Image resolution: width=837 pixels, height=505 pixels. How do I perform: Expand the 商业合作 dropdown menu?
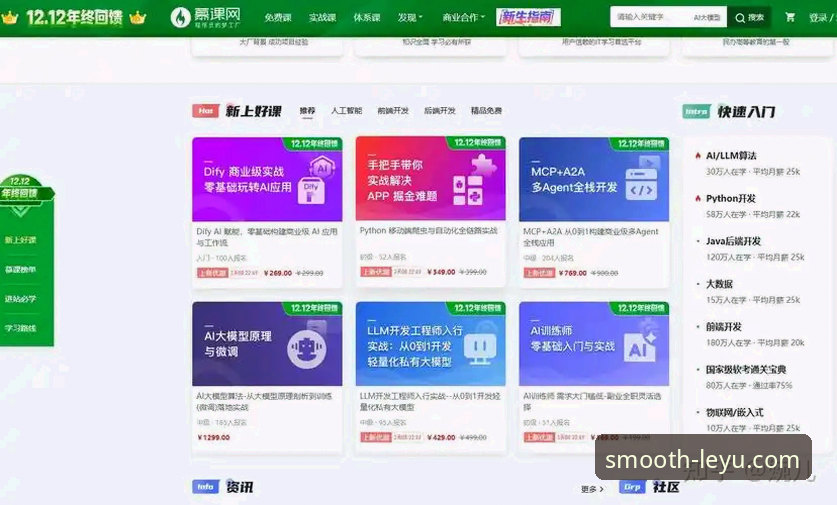pyautogui.click(x=463, y=18)
